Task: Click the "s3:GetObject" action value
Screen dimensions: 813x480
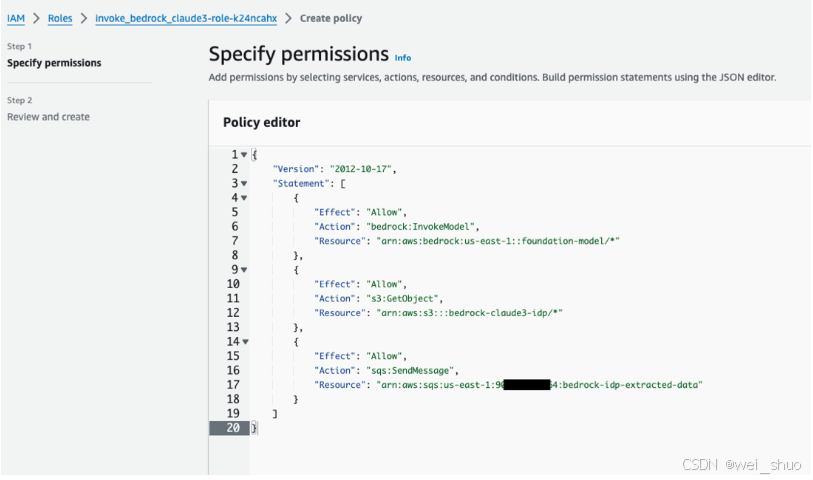Action: (402, 299)
